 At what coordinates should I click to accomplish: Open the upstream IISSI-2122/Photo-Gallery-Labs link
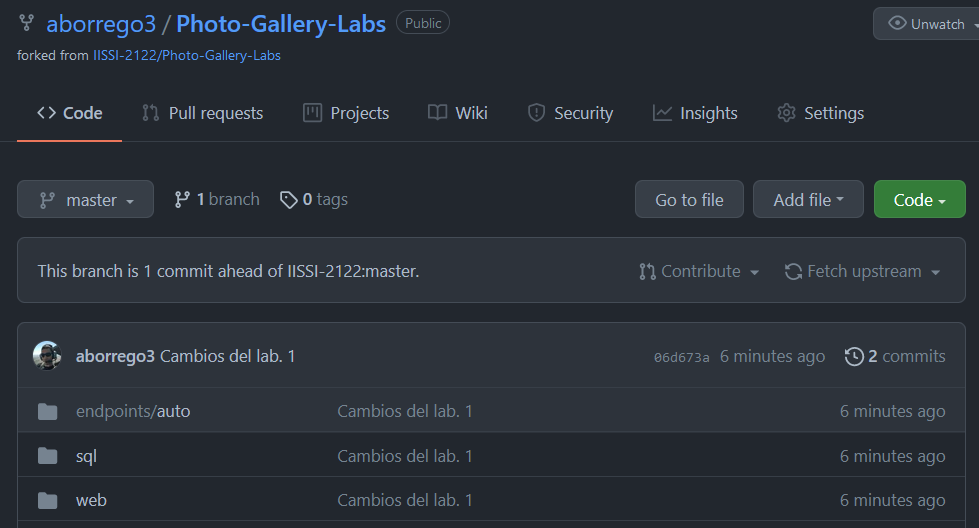(x=187, y=56)
